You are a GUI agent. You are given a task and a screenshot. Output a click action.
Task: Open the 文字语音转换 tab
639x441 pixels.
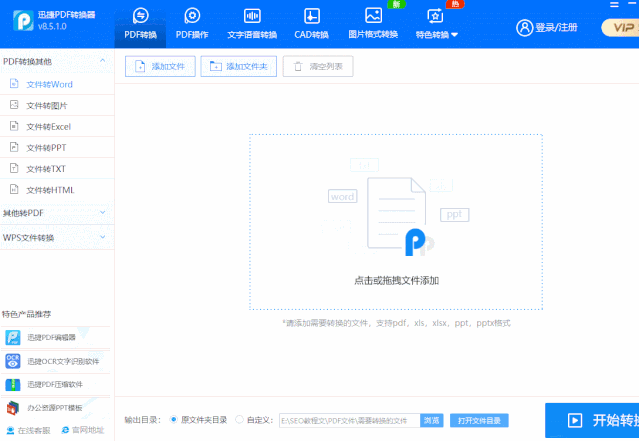pyautogui.click(x=252, y=24)
